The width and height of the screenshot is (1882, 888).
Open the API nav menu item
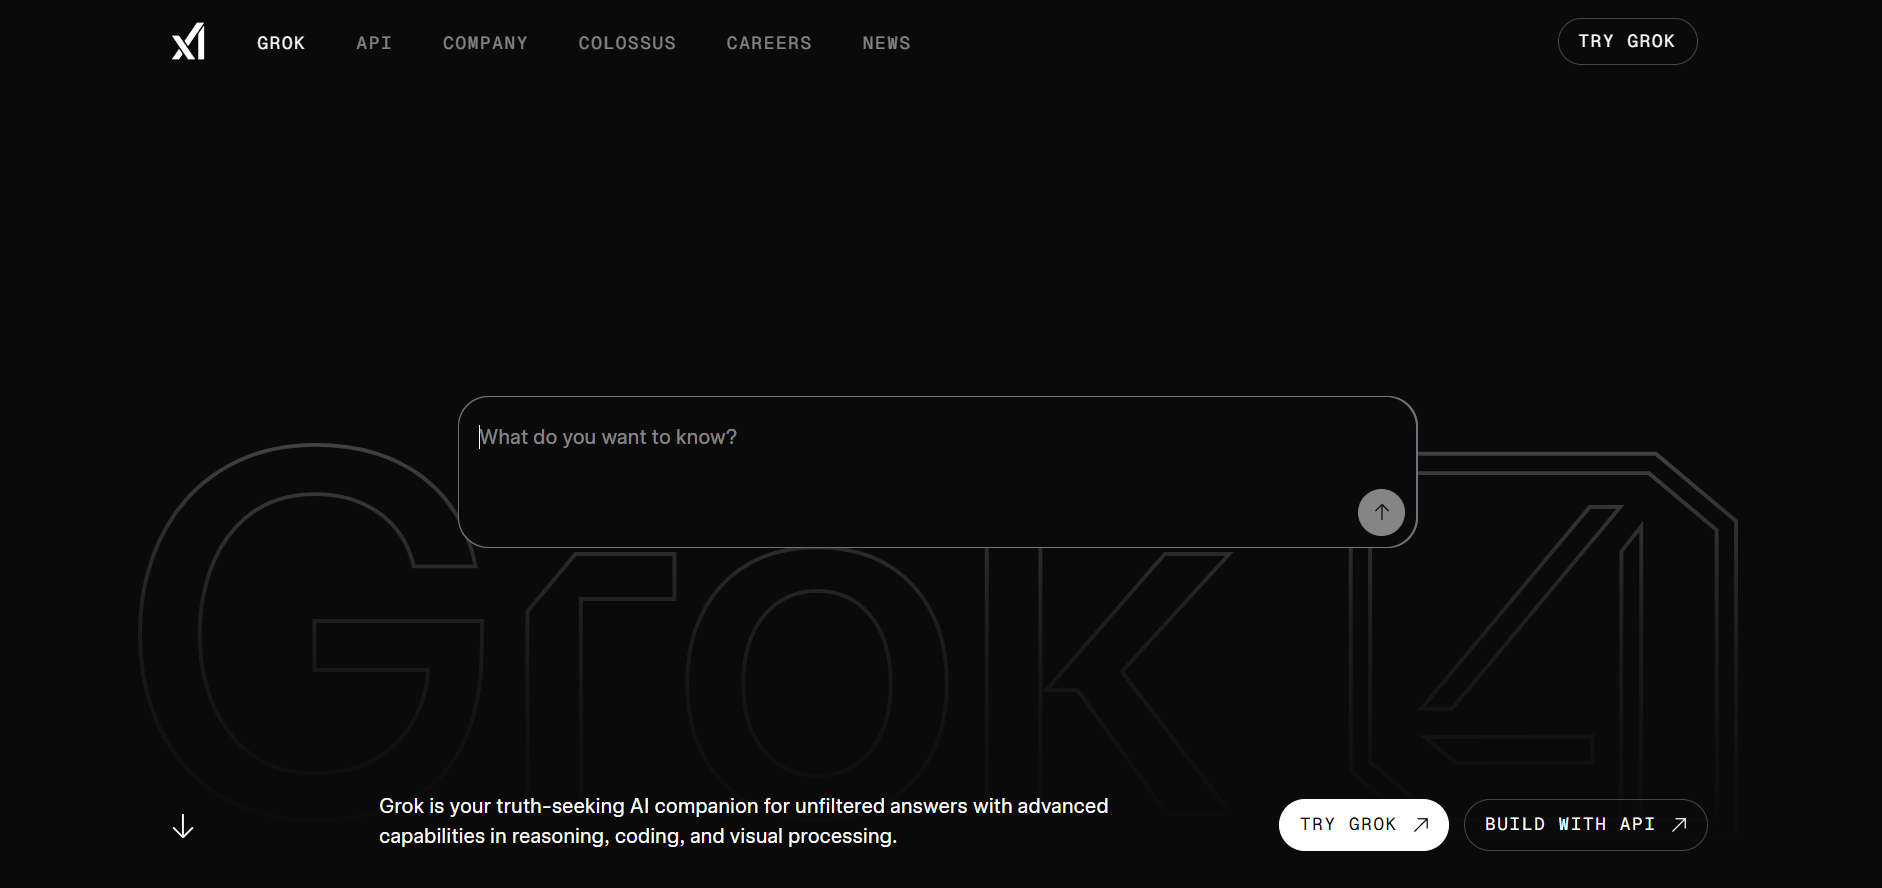(x=374, y=43)
